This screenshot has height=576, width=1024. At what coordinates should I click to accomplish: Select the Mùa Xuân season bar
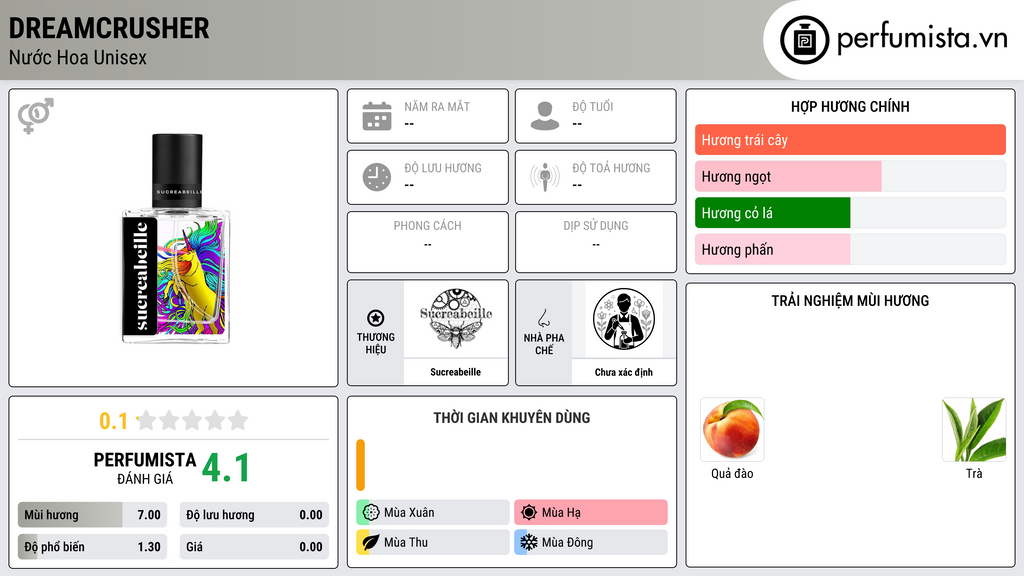(433, 513)
